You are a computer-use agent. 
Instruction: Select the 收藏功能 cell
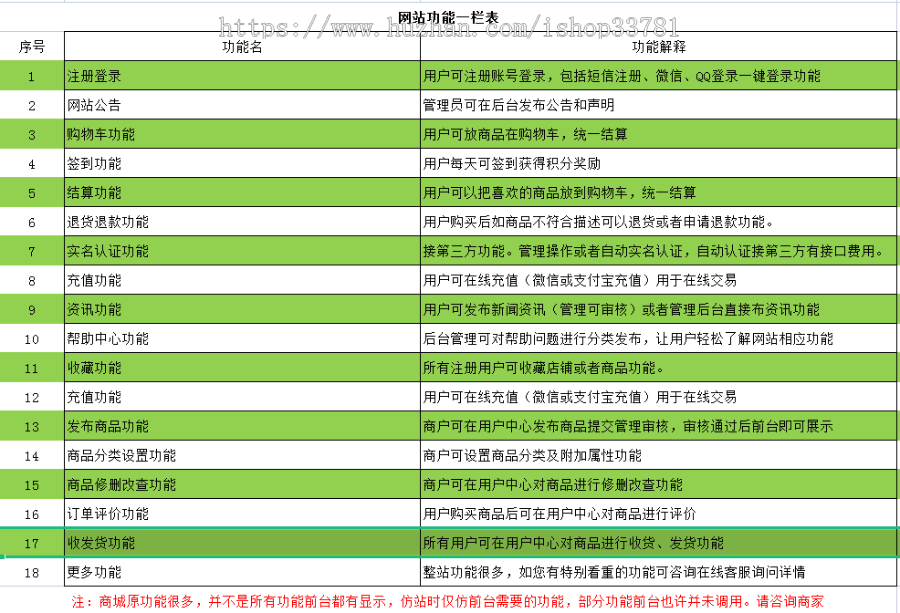[242, 368]
